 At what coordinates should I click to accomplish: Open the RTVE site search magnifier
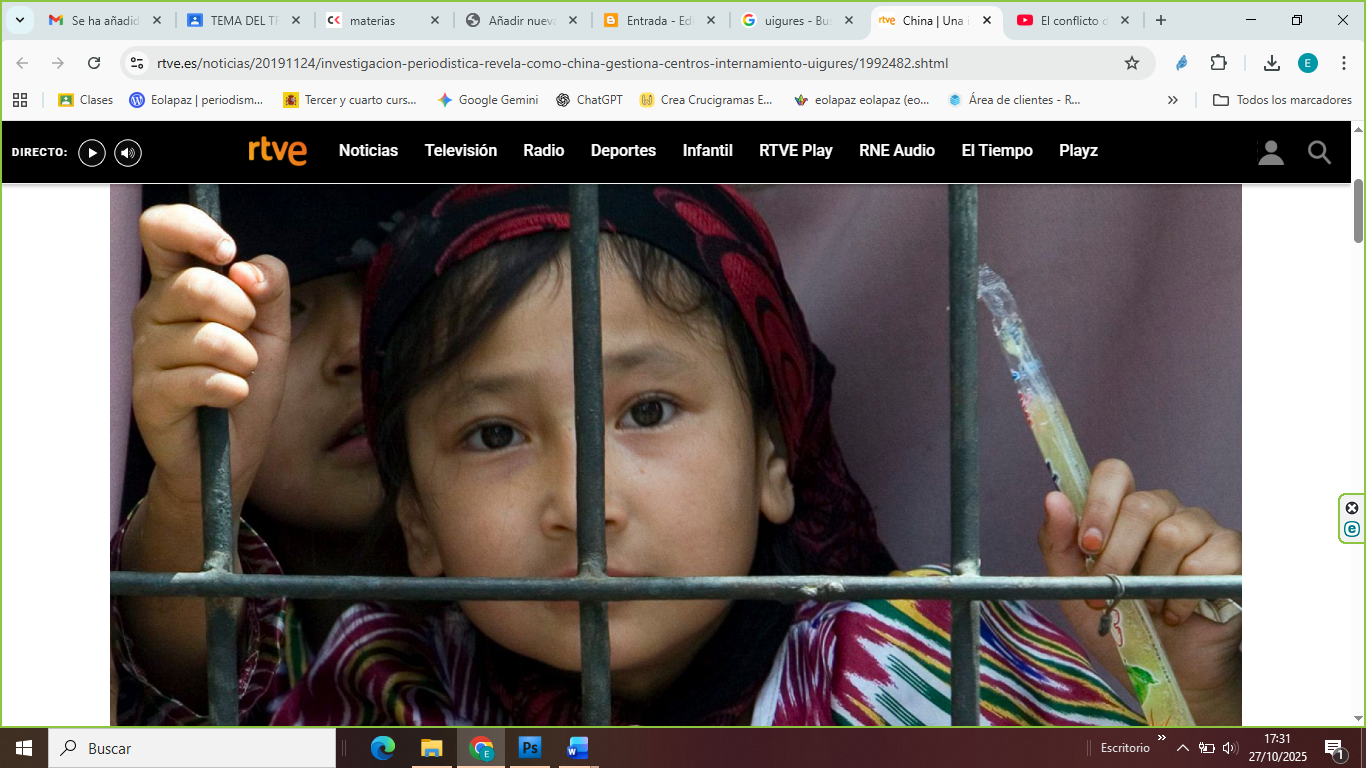tap(1319, 152)
